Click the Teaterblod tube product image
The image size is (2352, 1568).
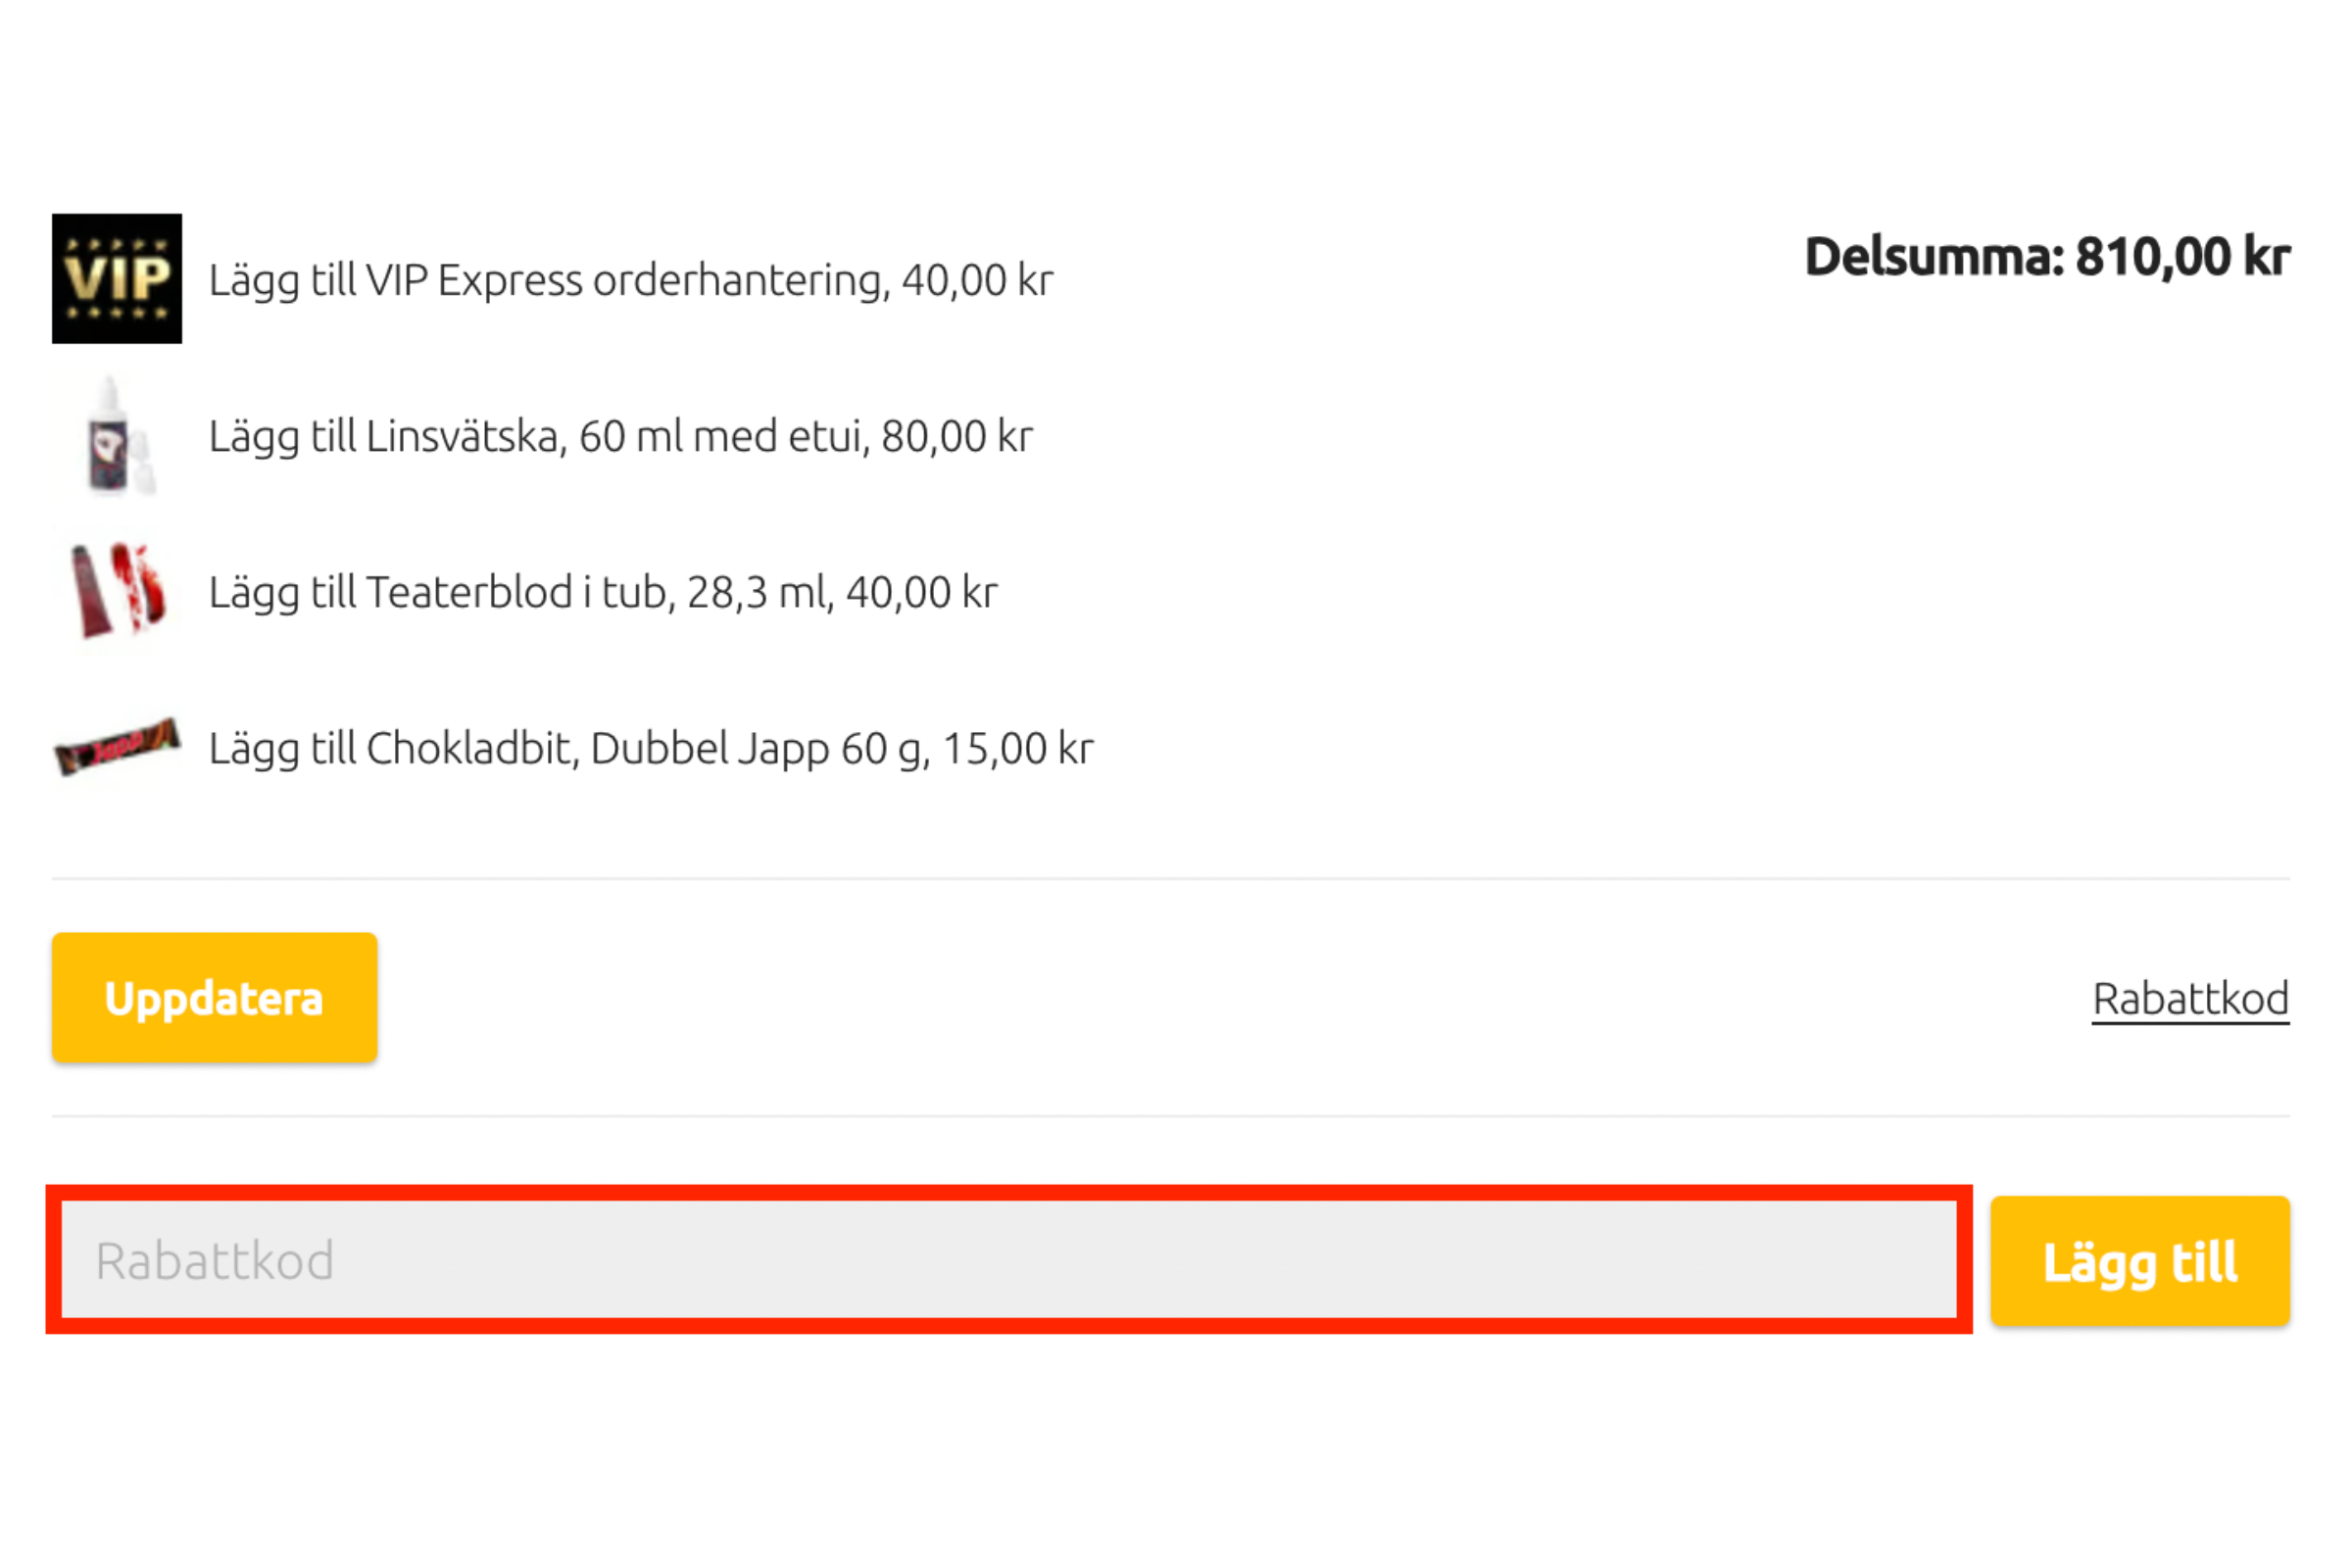coord(117,591)
